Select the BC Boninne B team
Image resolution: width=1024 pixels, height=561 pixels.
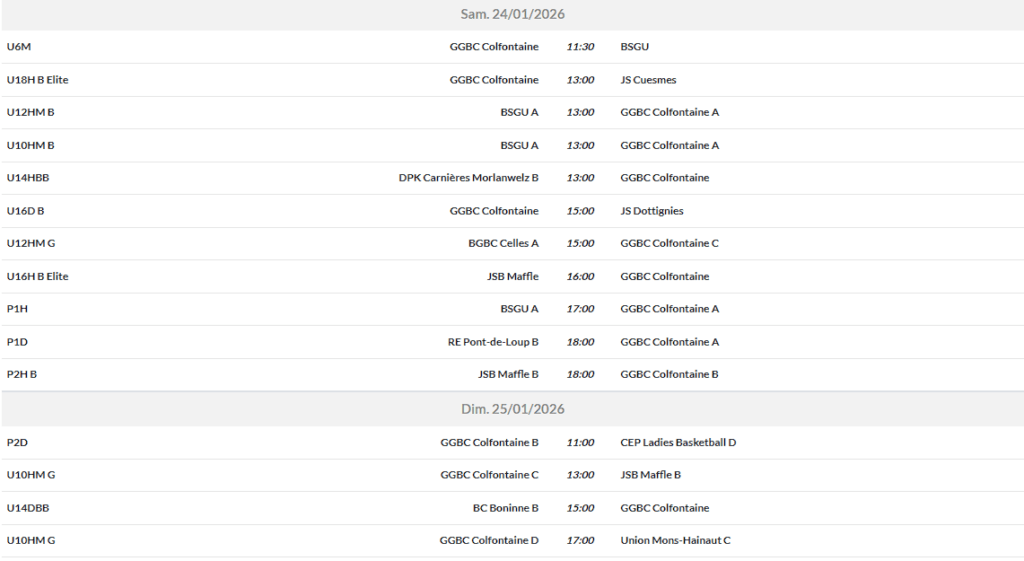(505, 508)
